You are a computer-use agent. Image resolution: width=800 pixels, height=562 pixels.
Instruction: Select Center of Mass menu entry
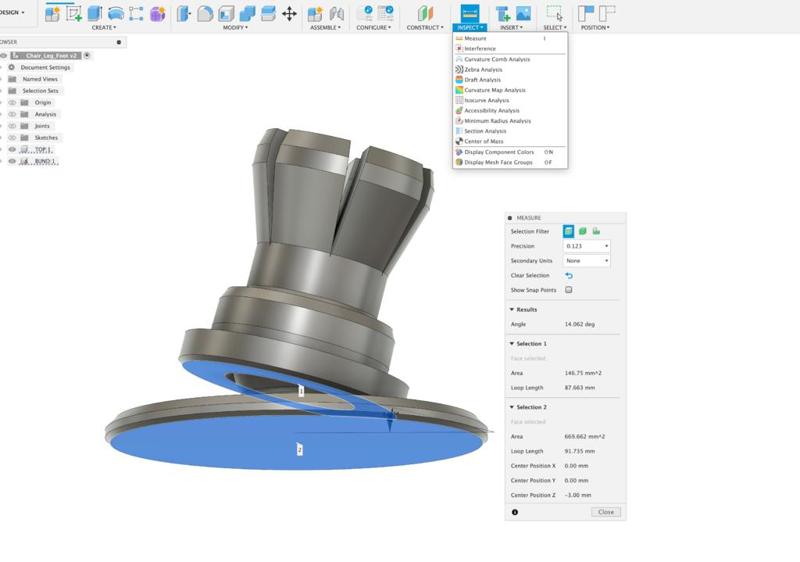tap(482, 141)
